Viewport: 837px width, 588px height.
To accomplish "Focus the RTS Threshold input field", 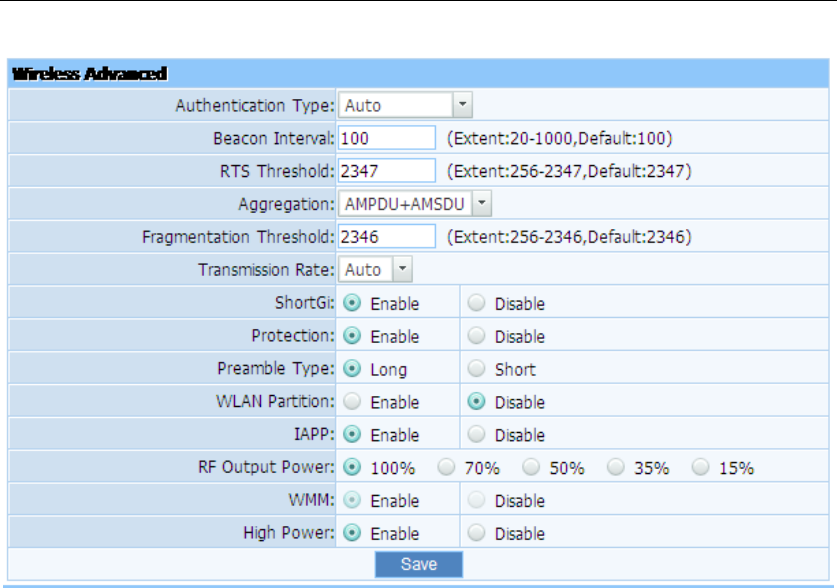I will (386, 171).
